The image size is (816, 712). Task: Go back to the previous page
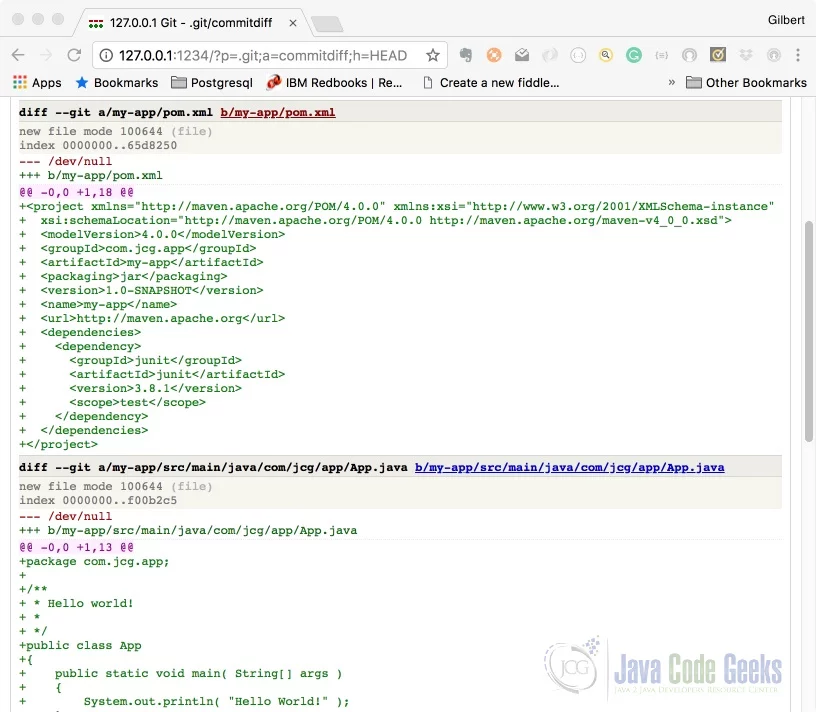coord(18,55)
